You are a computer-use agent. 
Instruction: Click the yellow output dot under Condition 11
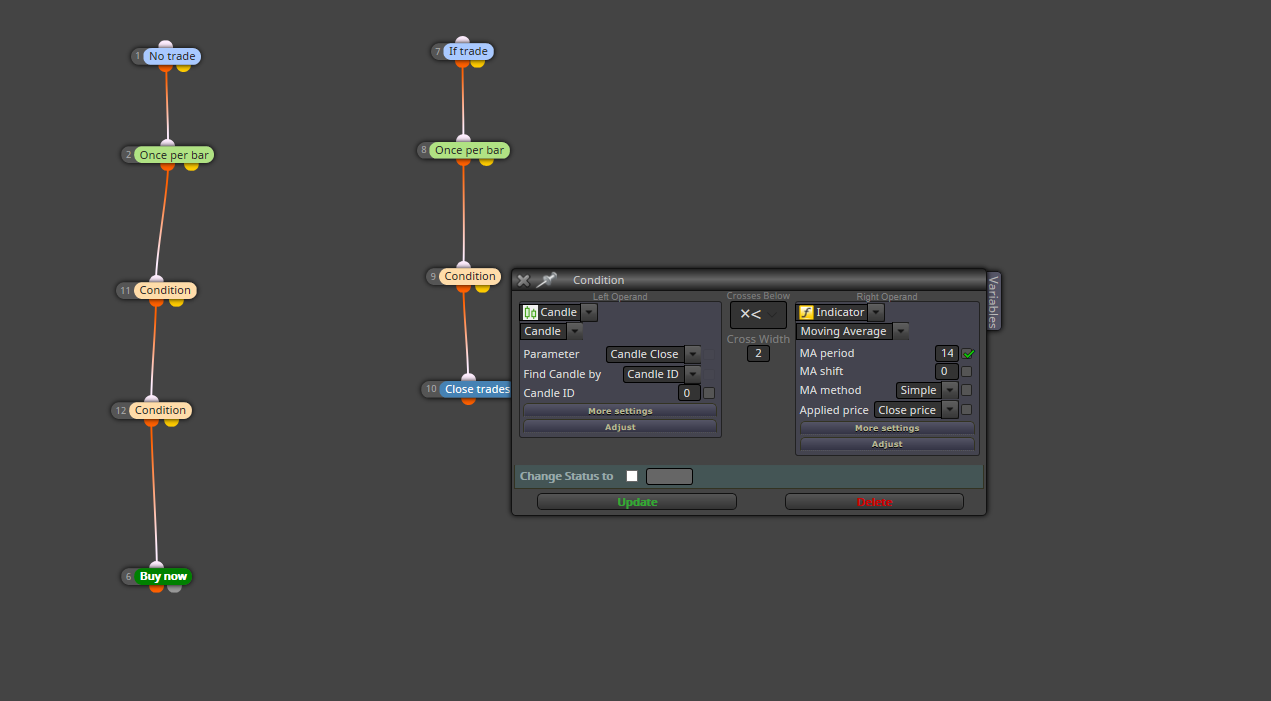177,301
